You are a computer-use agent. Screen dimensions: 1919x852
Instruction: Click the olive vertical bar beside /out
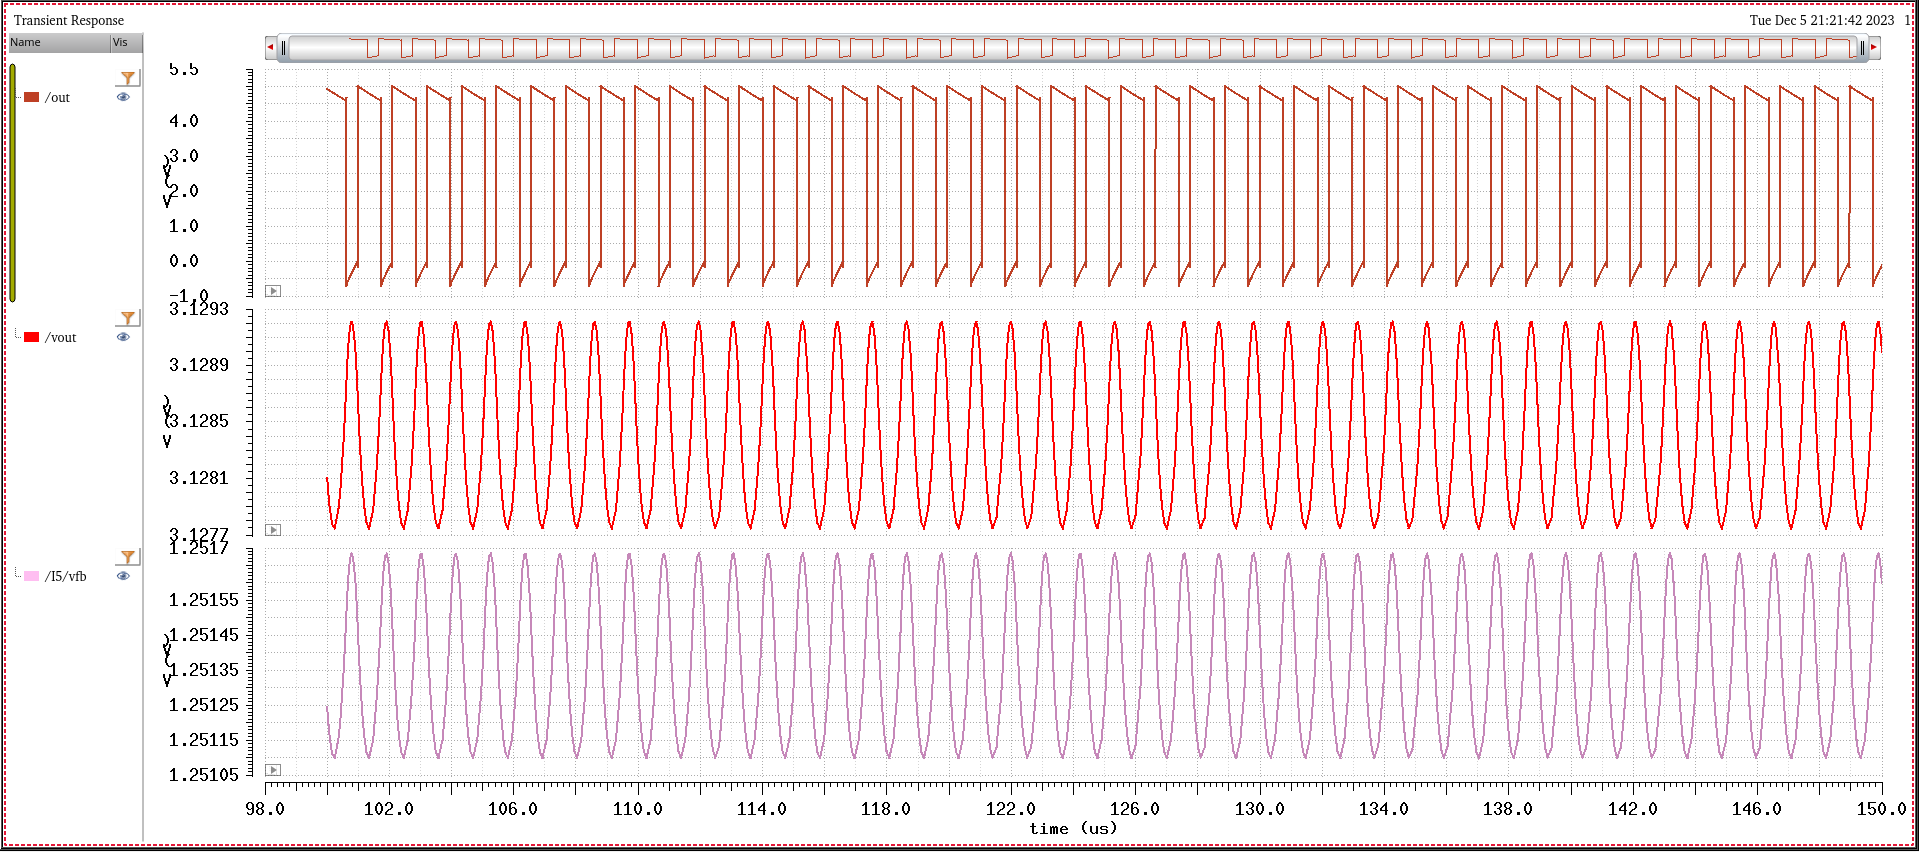point(13,182)
